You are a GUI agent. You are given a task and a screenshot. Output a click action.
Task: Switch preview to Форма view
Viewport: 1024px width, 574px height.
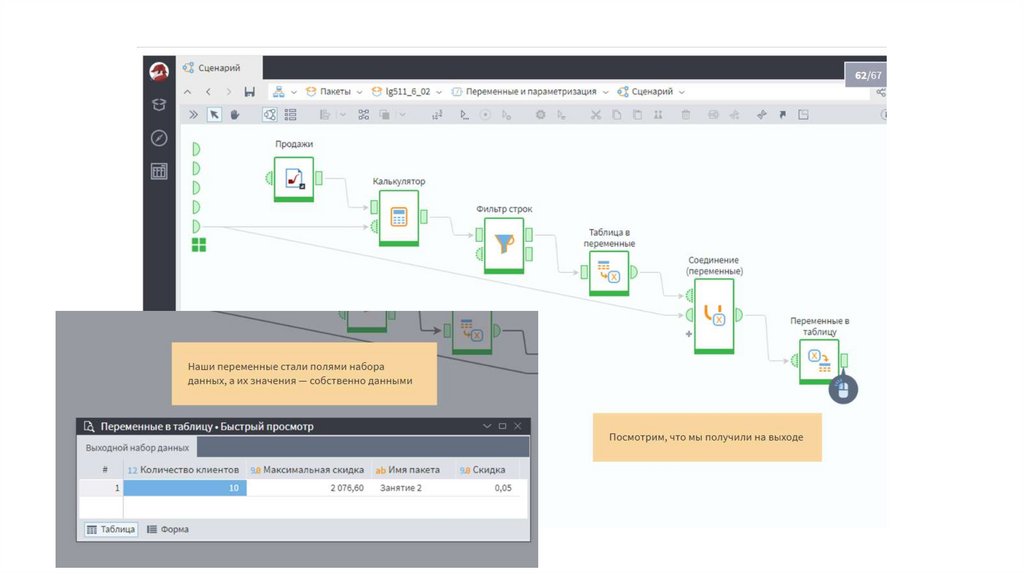[168, 529]
